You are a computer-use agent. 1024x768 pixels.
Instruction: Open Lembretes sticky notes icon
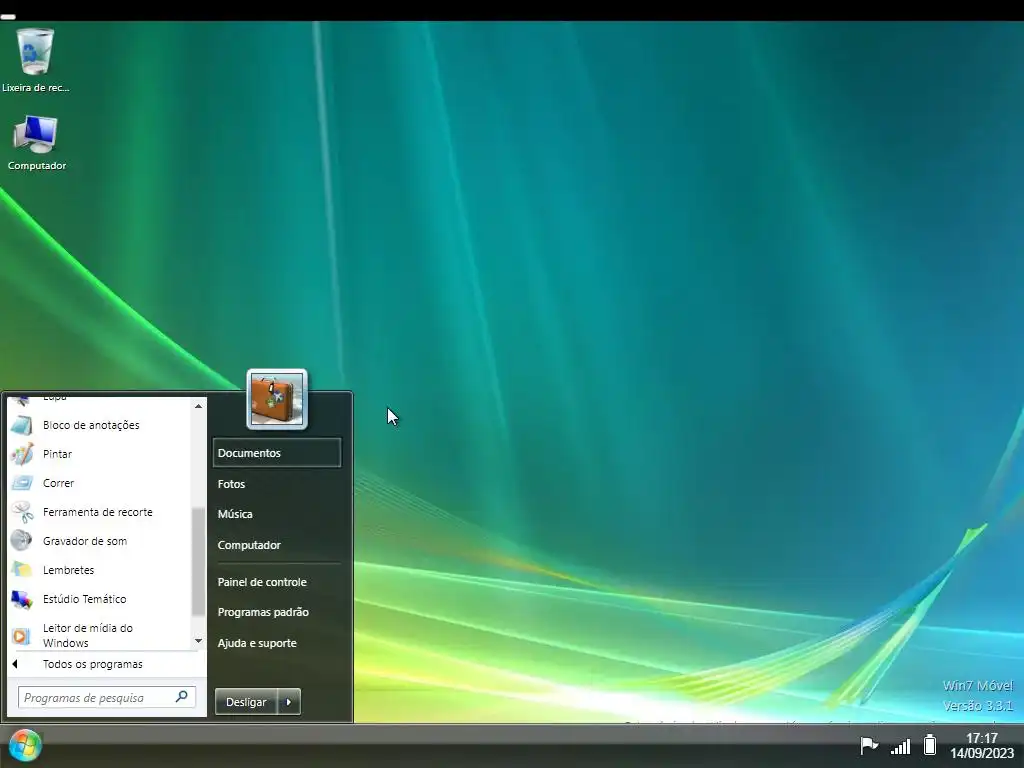[x=22, y=569]
